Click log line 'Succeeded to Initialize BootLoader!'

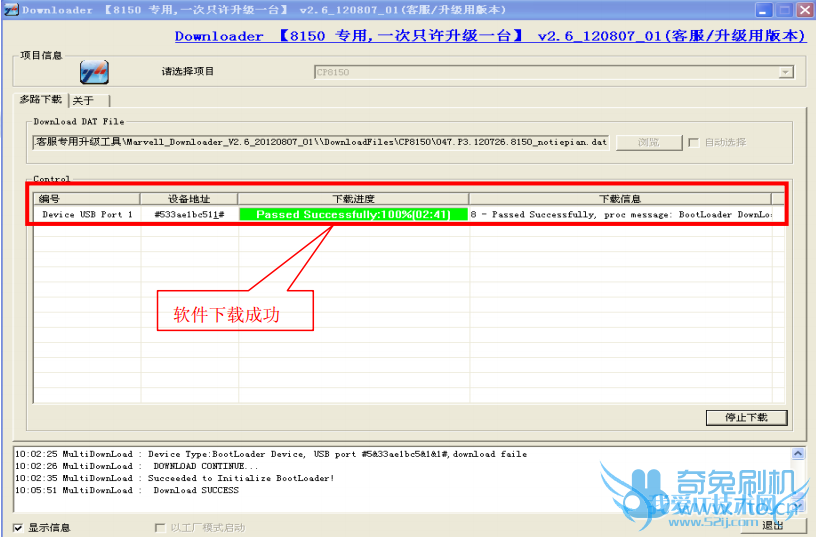(x=175, y=478)
